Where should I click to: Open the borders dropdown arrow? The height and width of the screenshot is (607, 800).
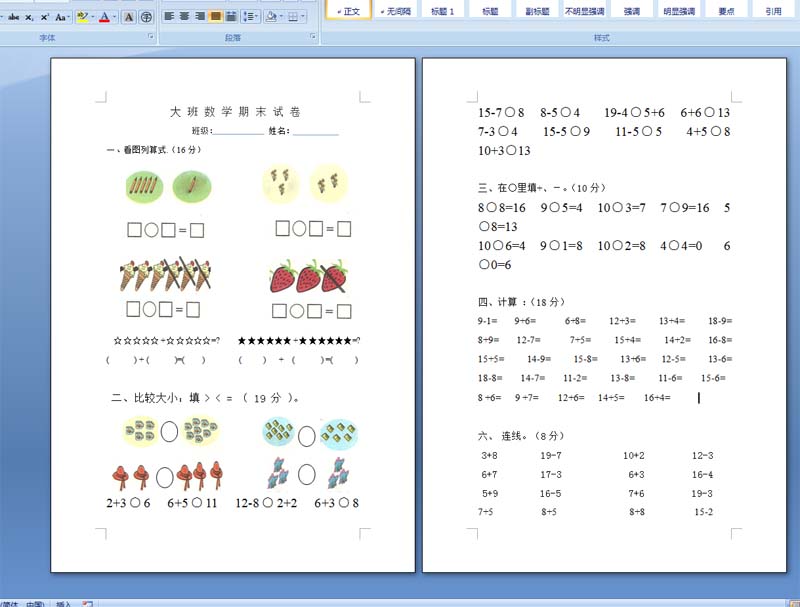tap(303, 17)
